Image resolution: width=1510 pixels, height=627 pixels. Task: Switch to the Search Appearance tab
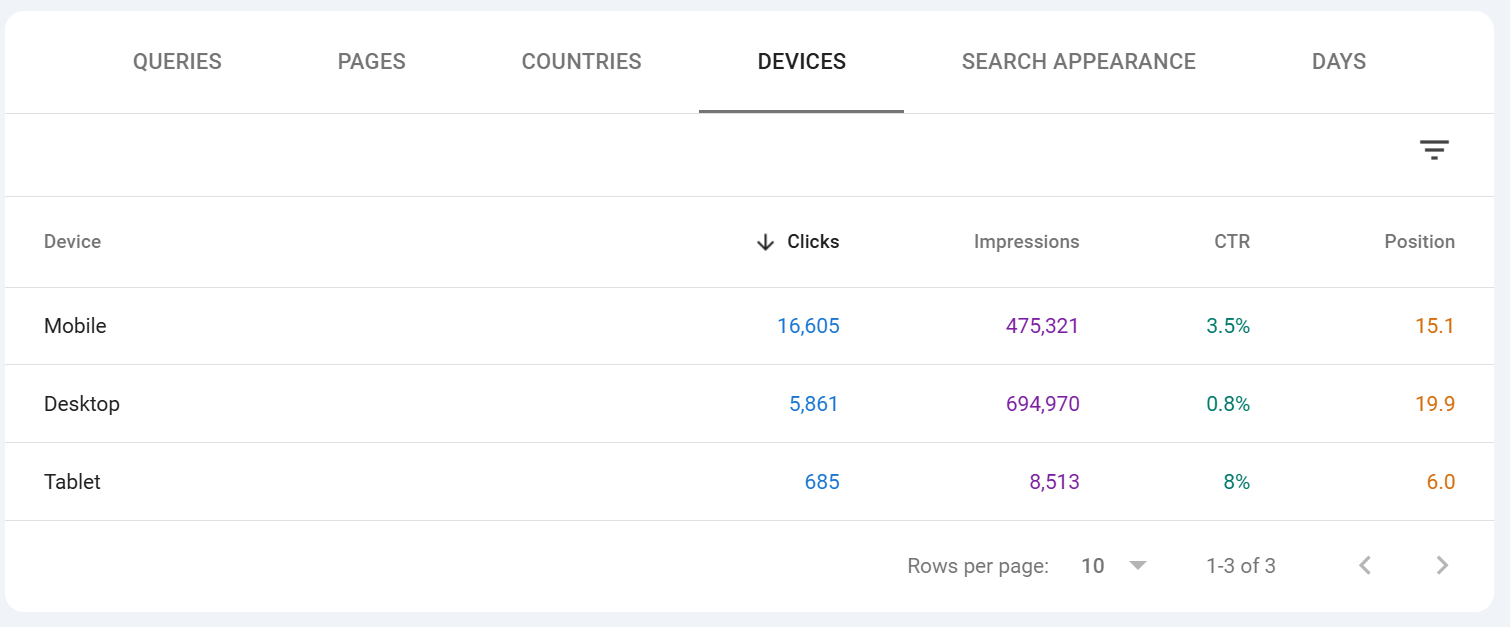tap(1078, 62)
